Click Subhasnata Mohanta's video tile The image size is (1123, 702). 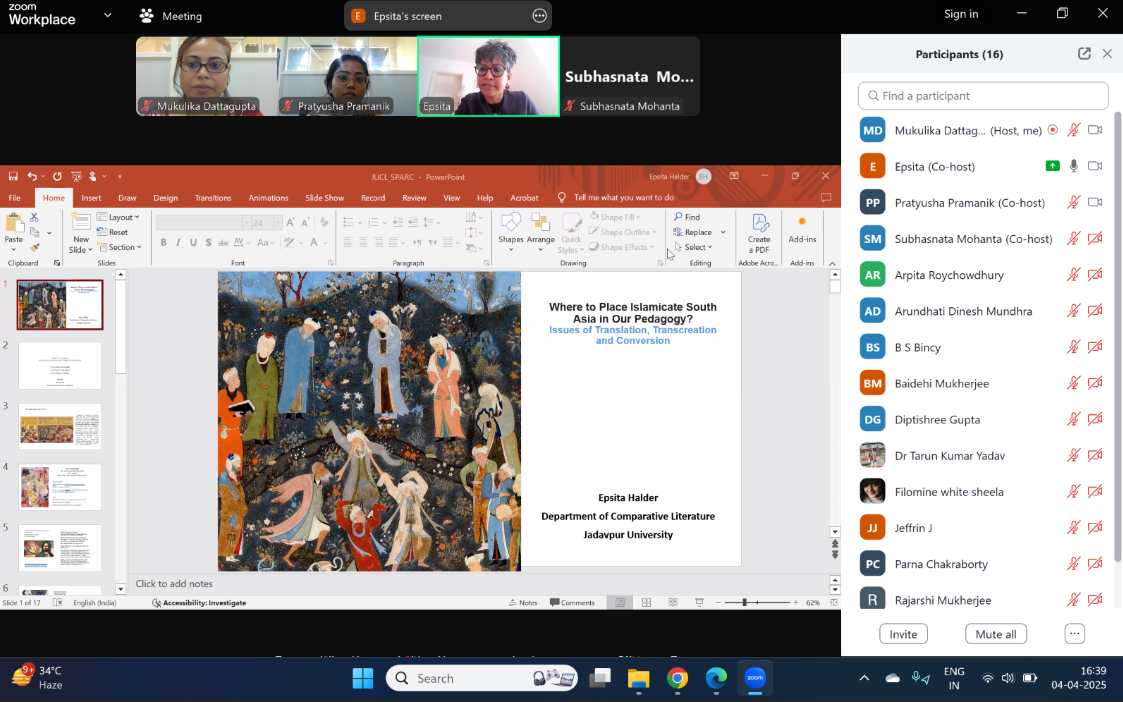[630, 77]
